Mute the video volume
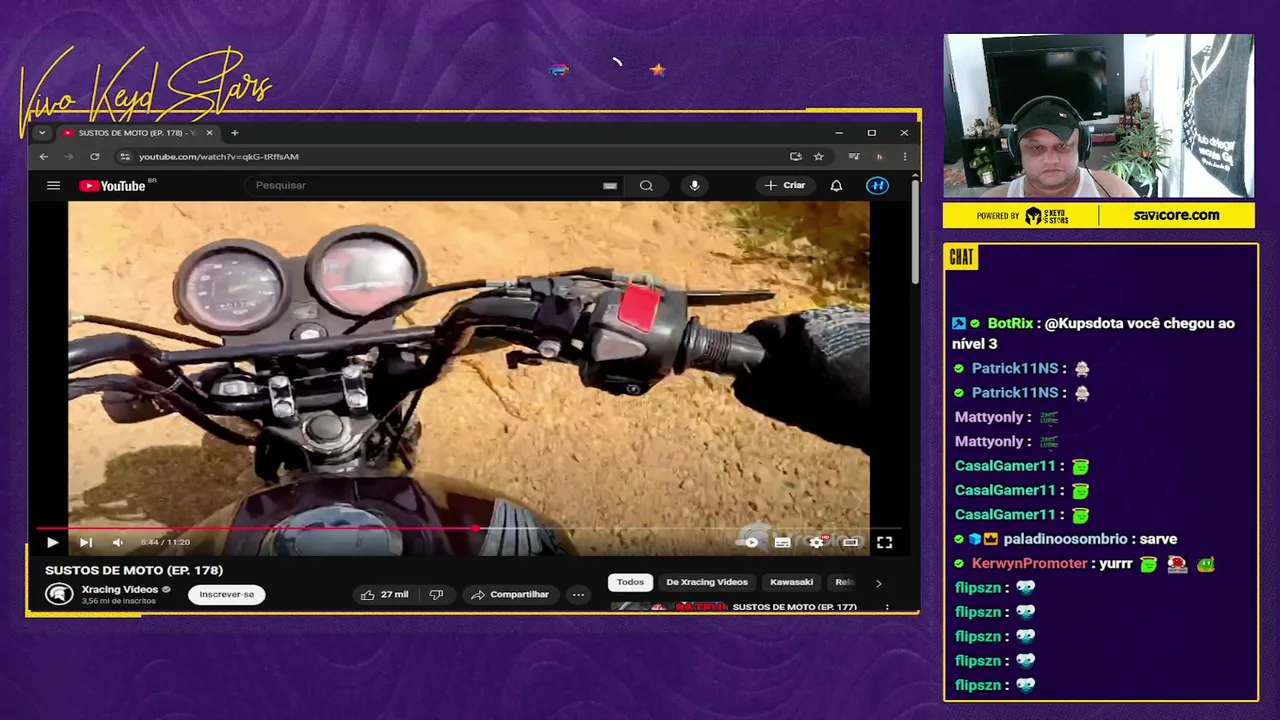 [118, 542]
